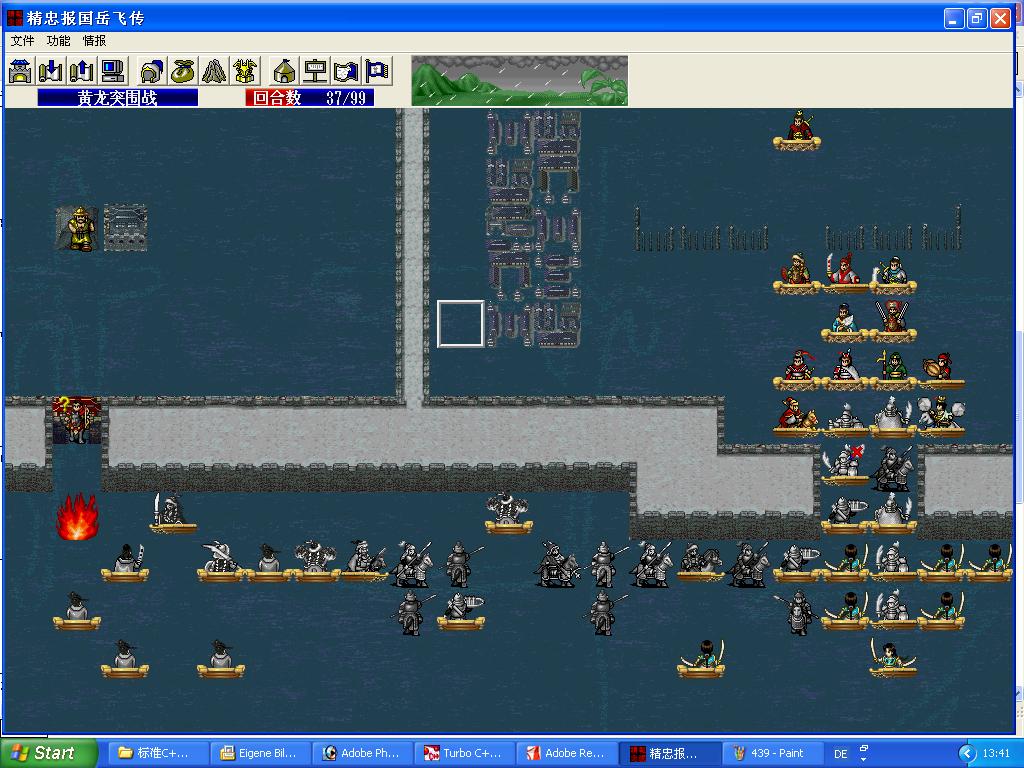Open the 功能 menu
The height and width of the screenshot is (768, 1024).
(x=58, y=40)
